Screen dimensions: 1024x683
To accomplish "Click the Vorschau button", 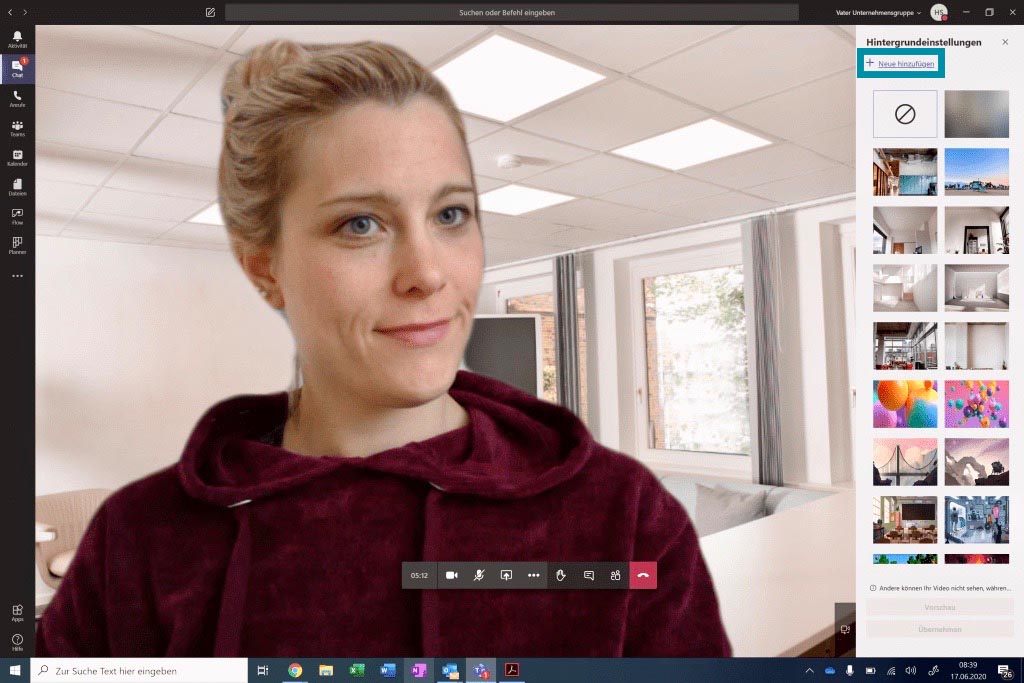I will [940, 607].
